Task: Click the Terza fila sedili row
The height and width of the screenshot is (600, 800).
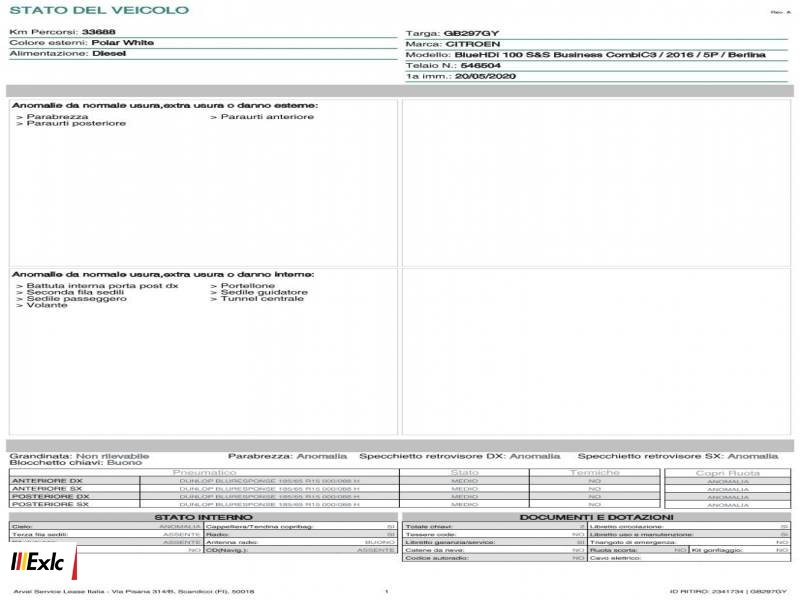Action: tap(106, 535)
